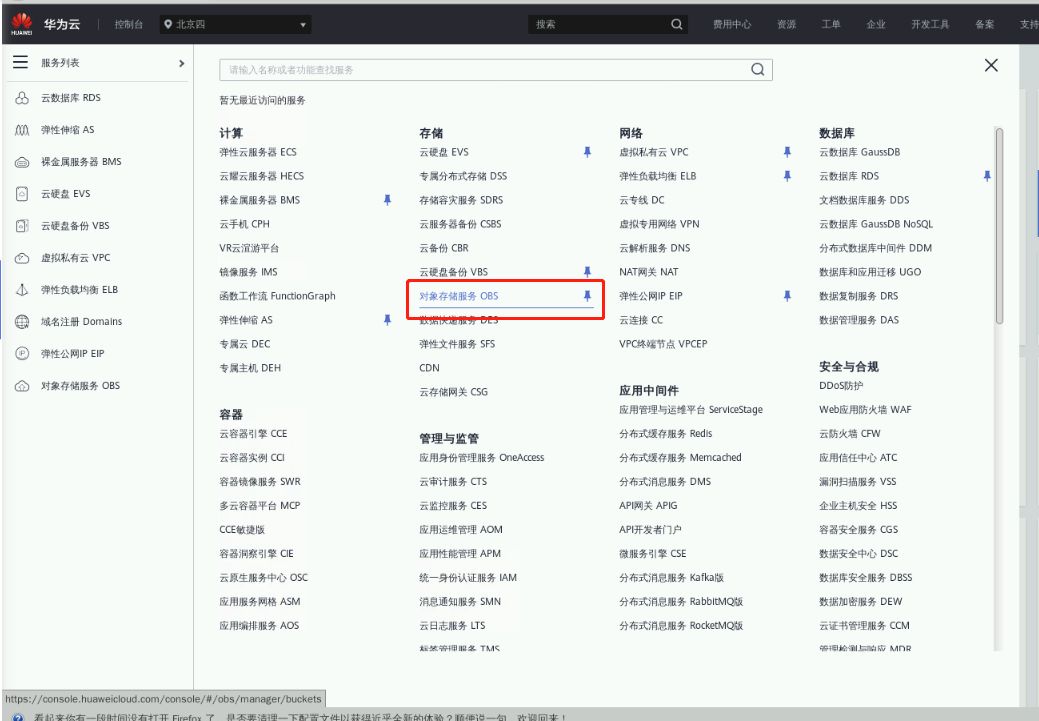Open 费用中心 in top menu
The width and height of the screenshot is (1039, 721).
[732, 24]
